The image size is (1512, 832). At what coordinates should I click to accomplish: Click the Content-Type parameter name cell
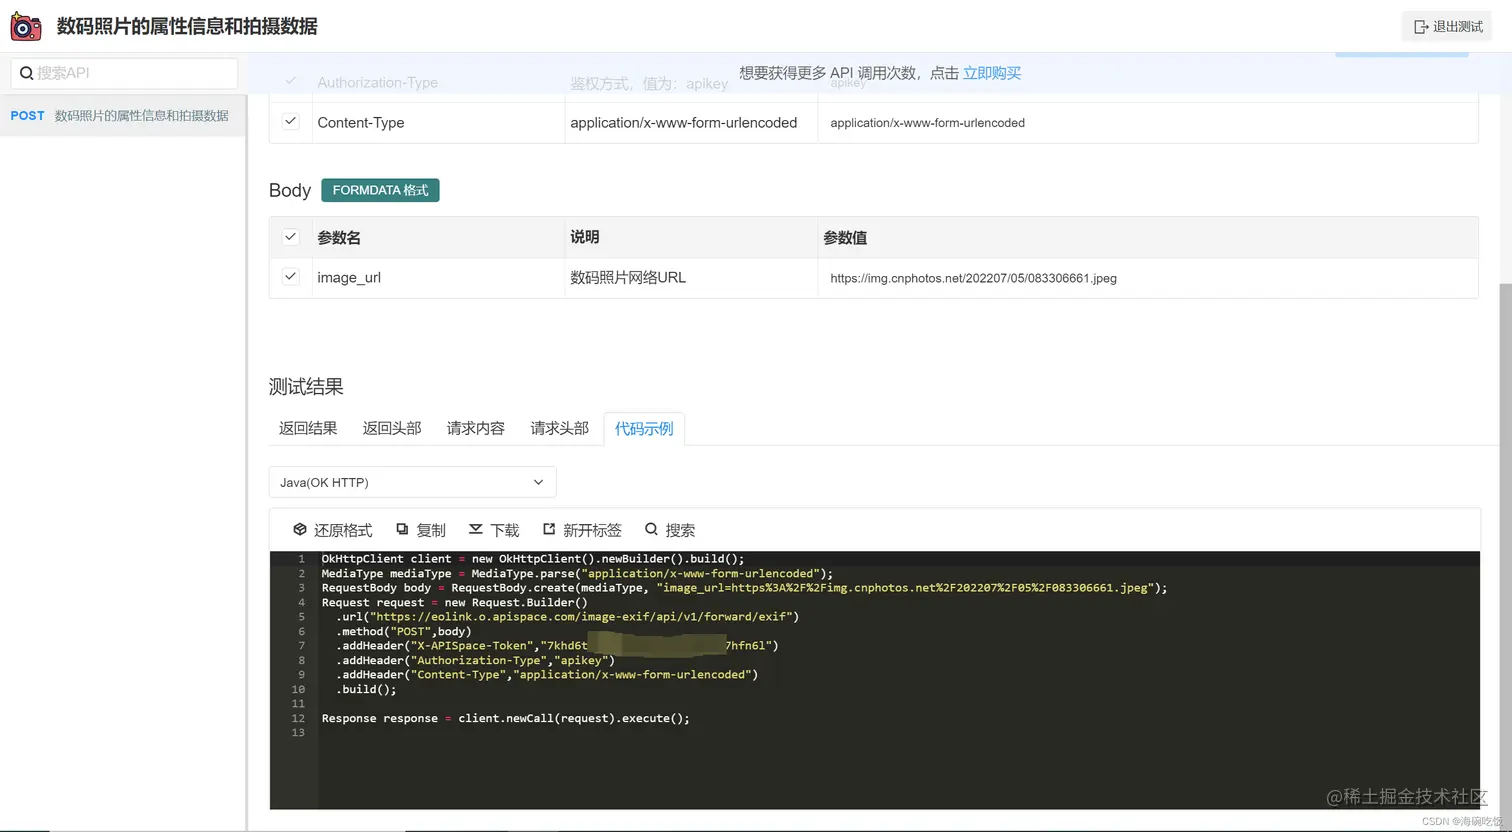[x=438, y=123]
